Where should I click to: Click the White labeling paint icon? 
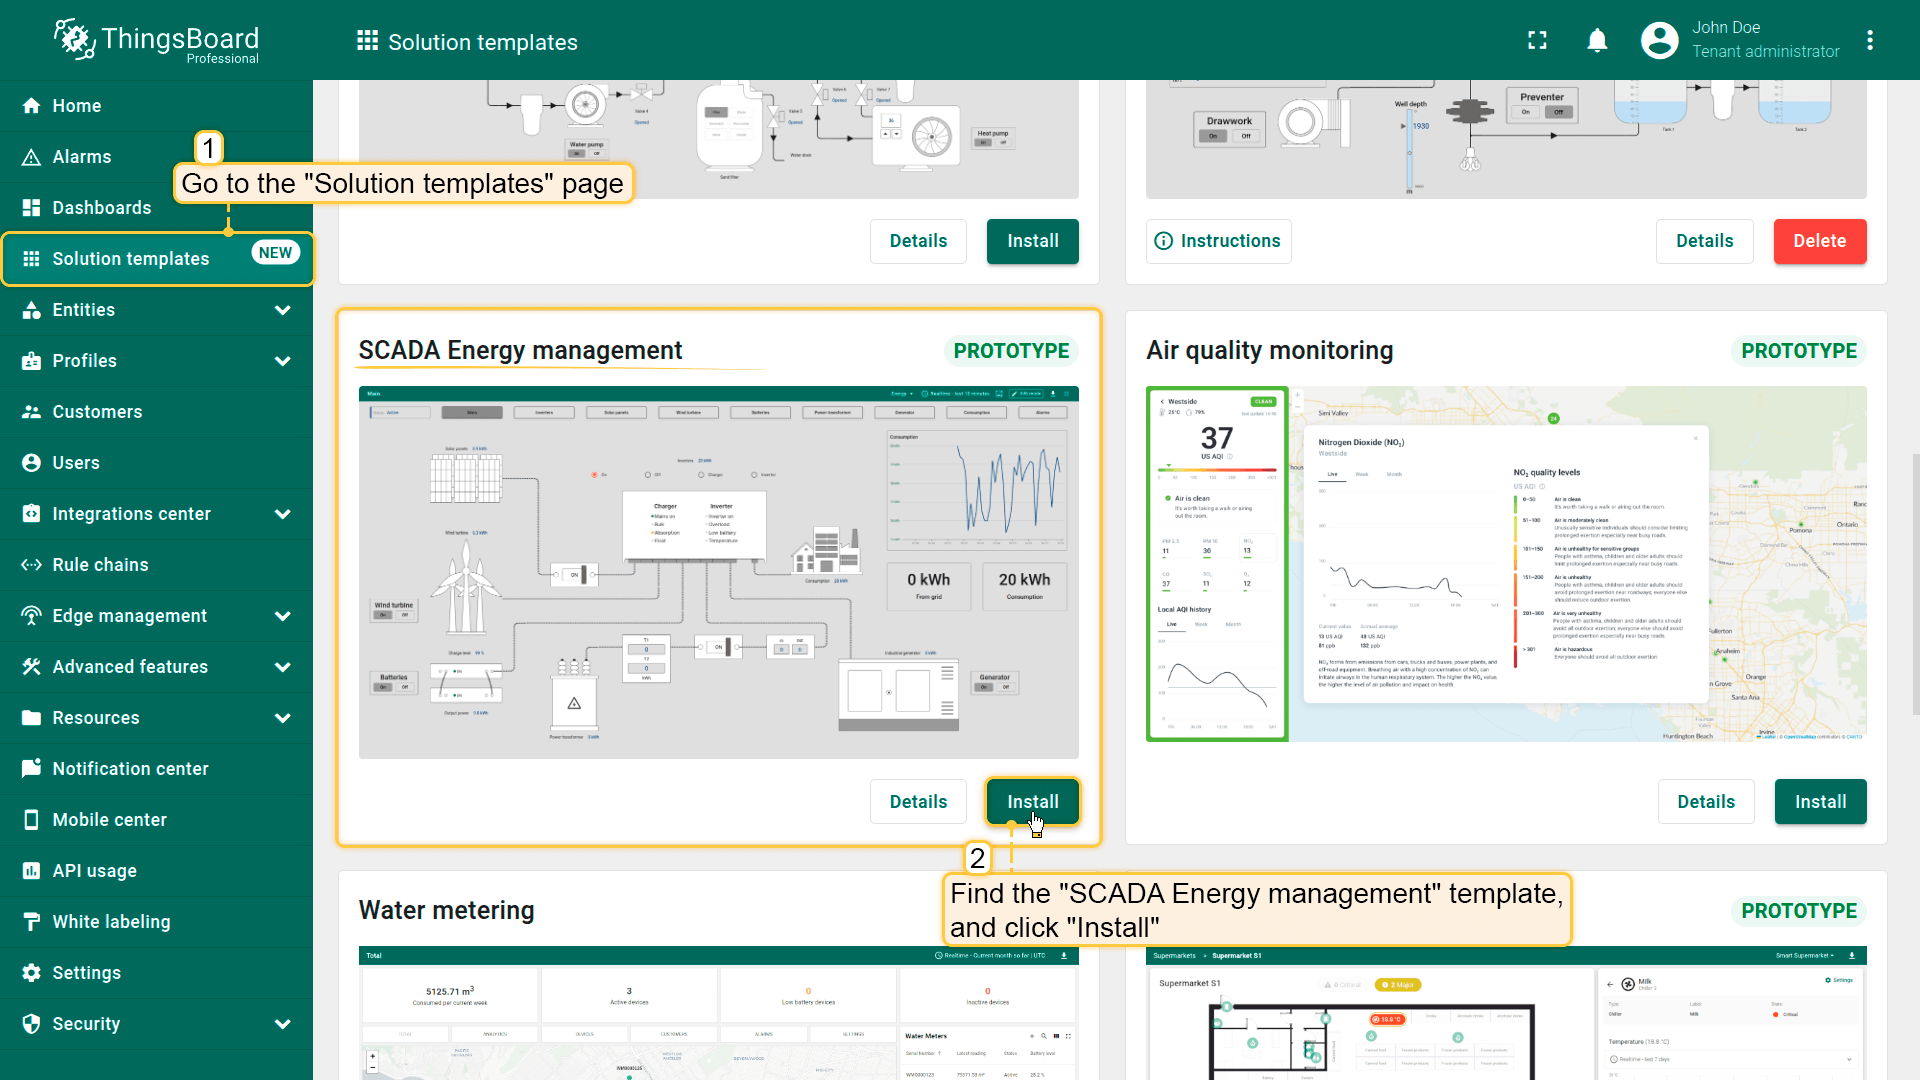31,922
